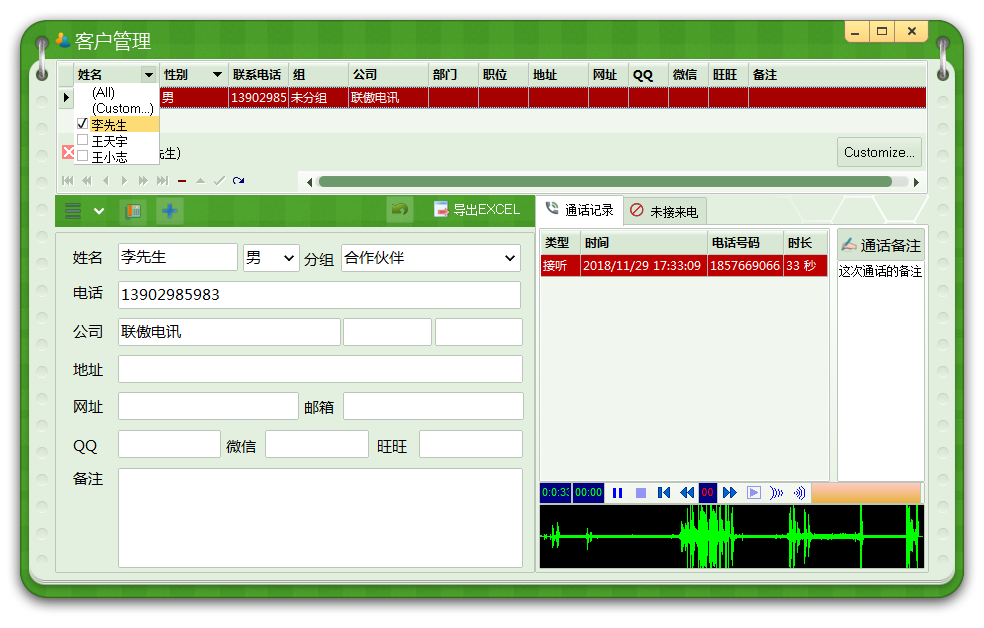Image resolution: width=984 pixels, height=628 pixels.
Task: Check the 王天宇 filter checkbox
Action: point(83,141)
